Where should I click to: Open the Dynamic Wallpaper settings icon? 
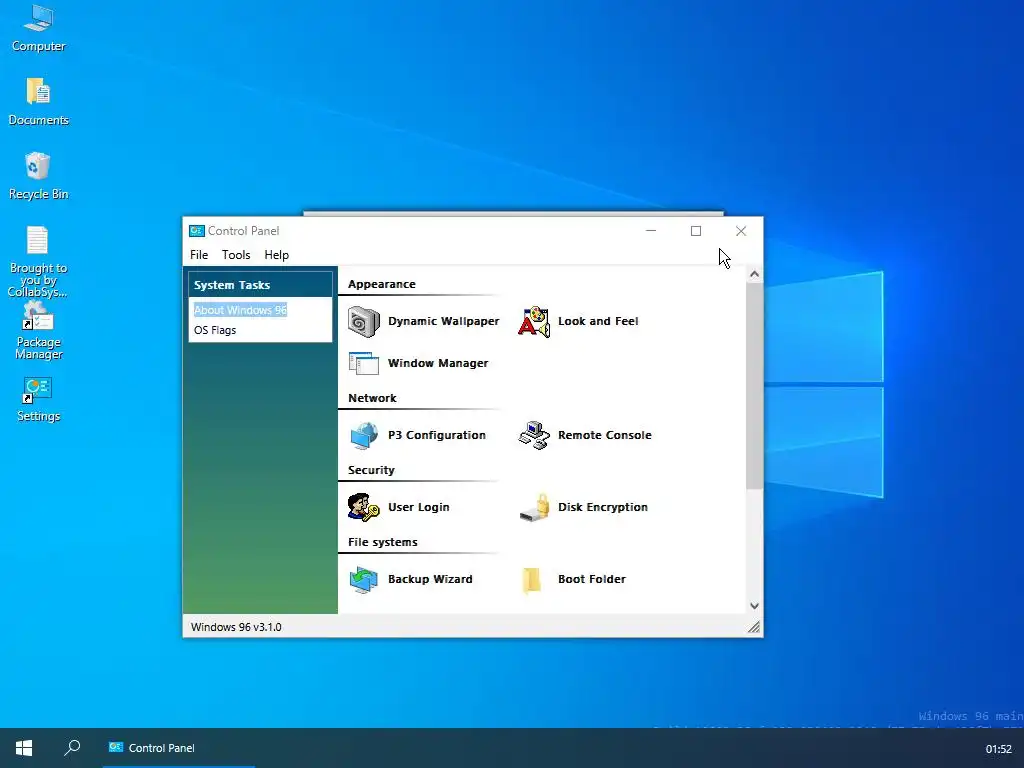(364, 321)
